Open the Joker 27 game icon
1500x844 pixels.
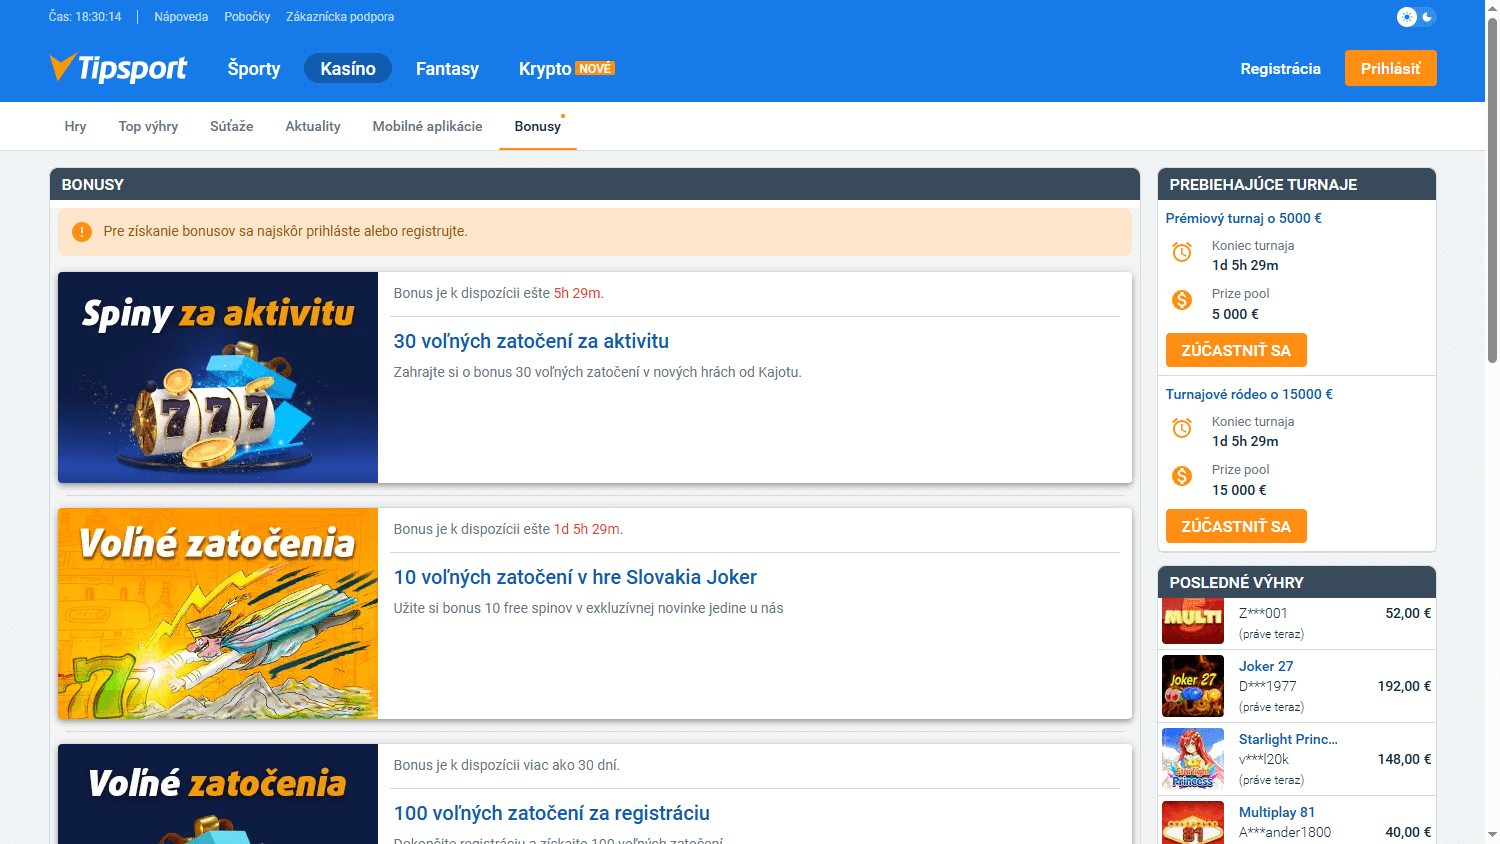click(x=1191, y=686)
